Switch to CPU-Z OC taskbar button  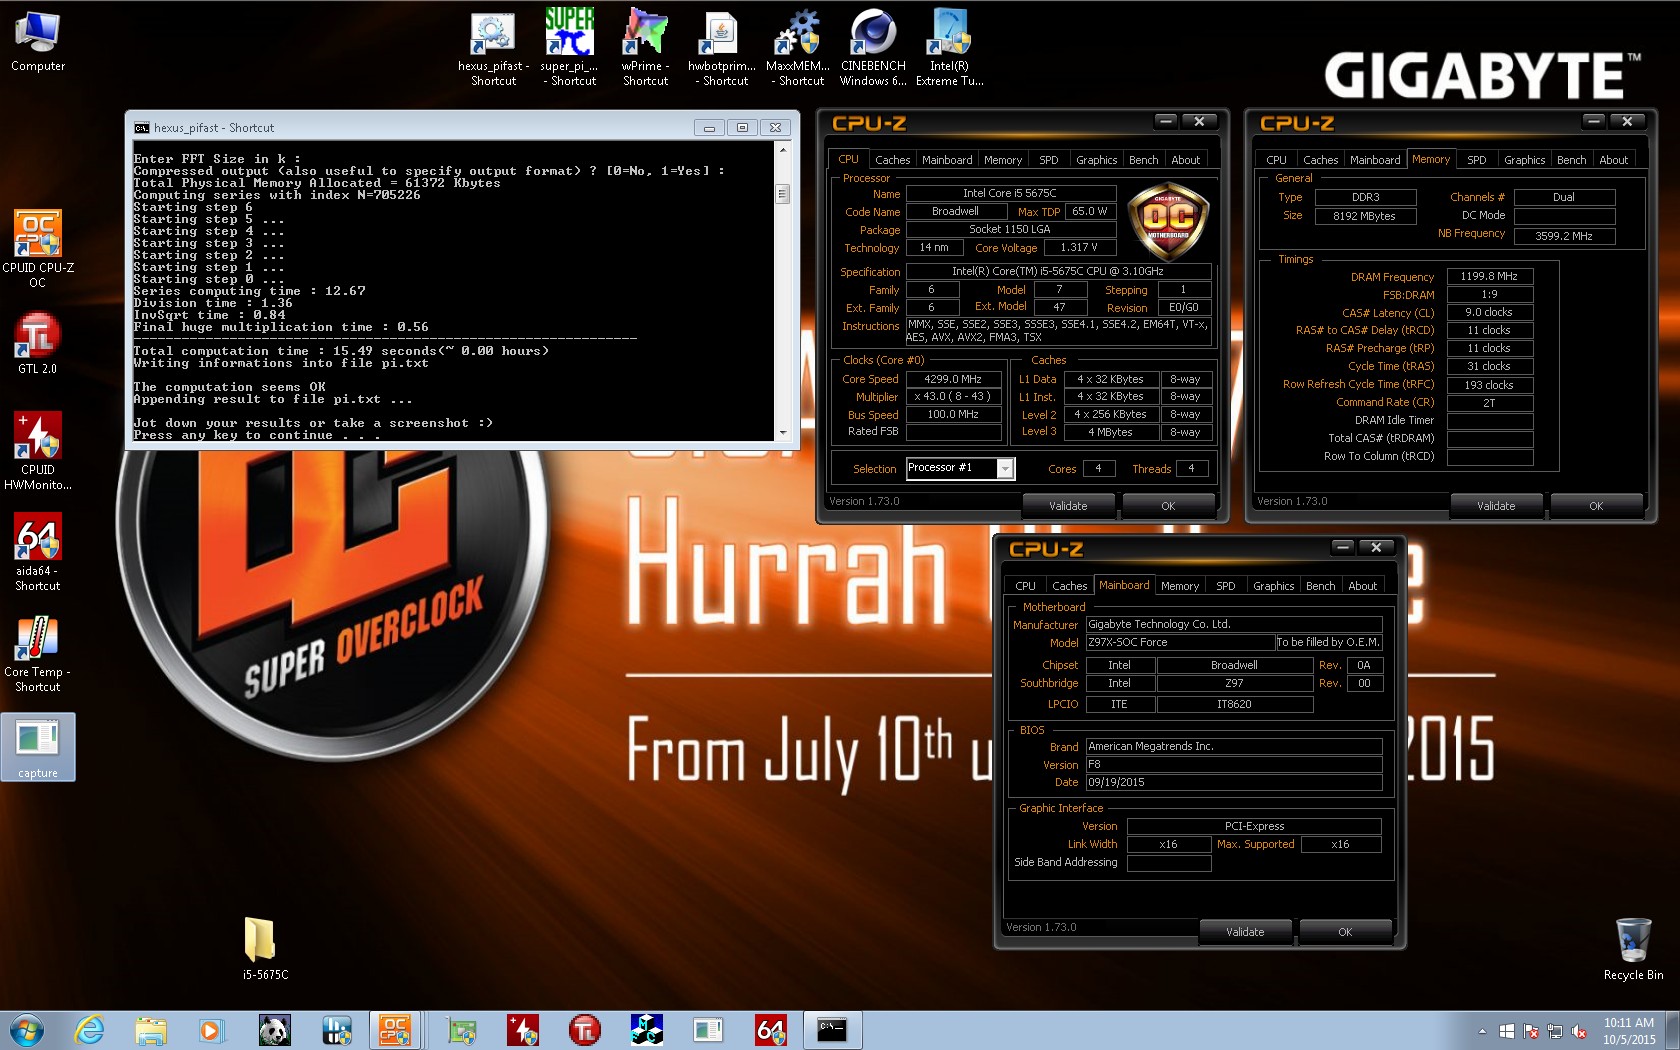coord(394,1030)
